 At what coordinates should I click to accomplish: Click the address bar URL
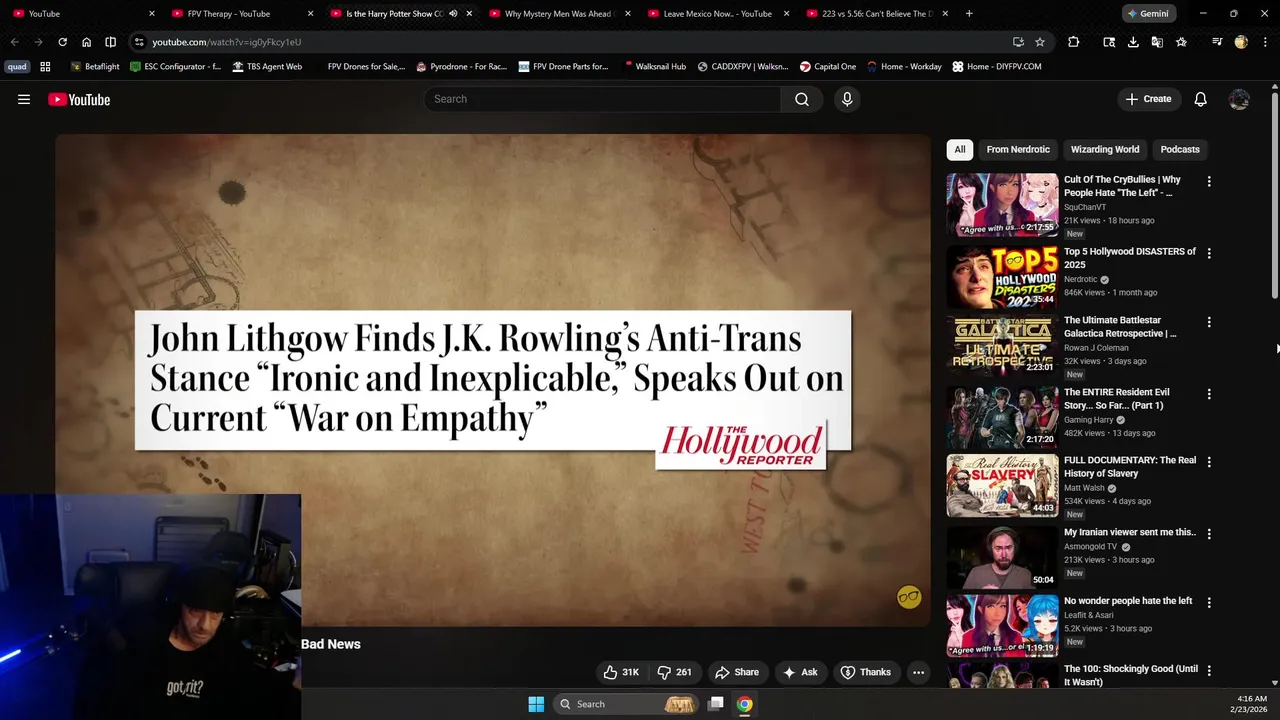226,42
